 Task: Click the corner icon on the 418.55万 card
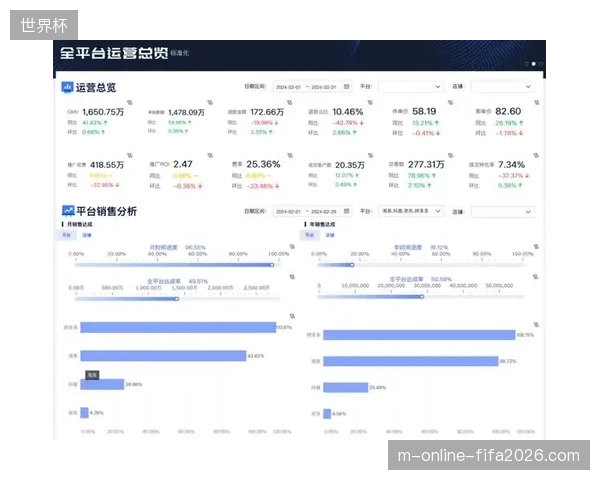130,155
